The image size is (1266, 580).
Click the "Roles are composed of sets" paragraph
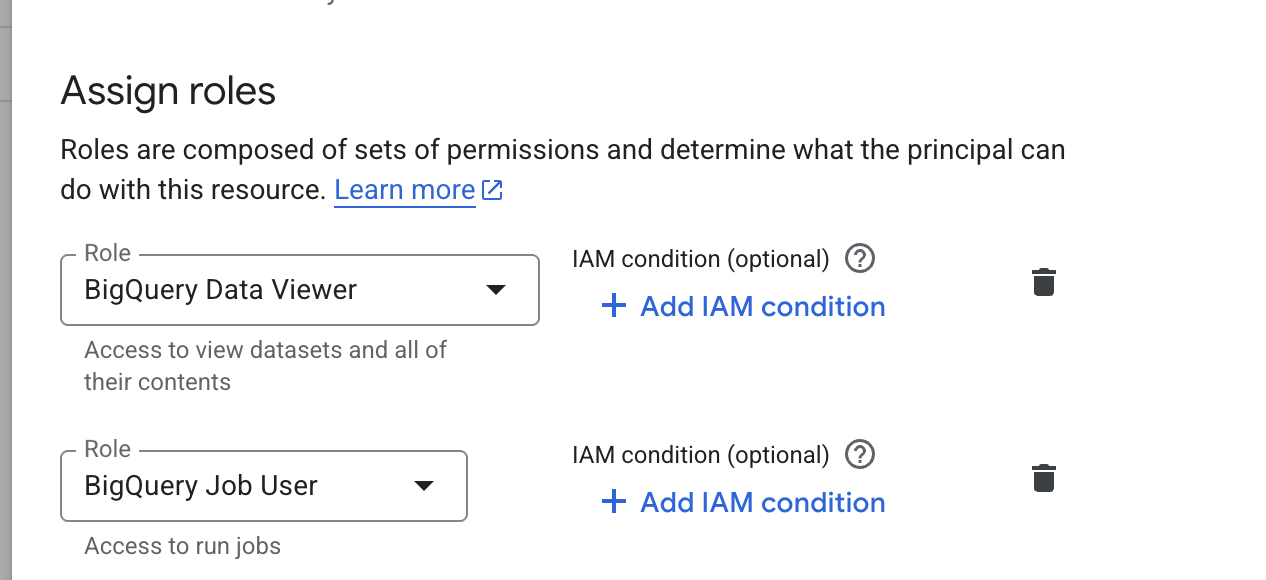(x=562, y=151)
